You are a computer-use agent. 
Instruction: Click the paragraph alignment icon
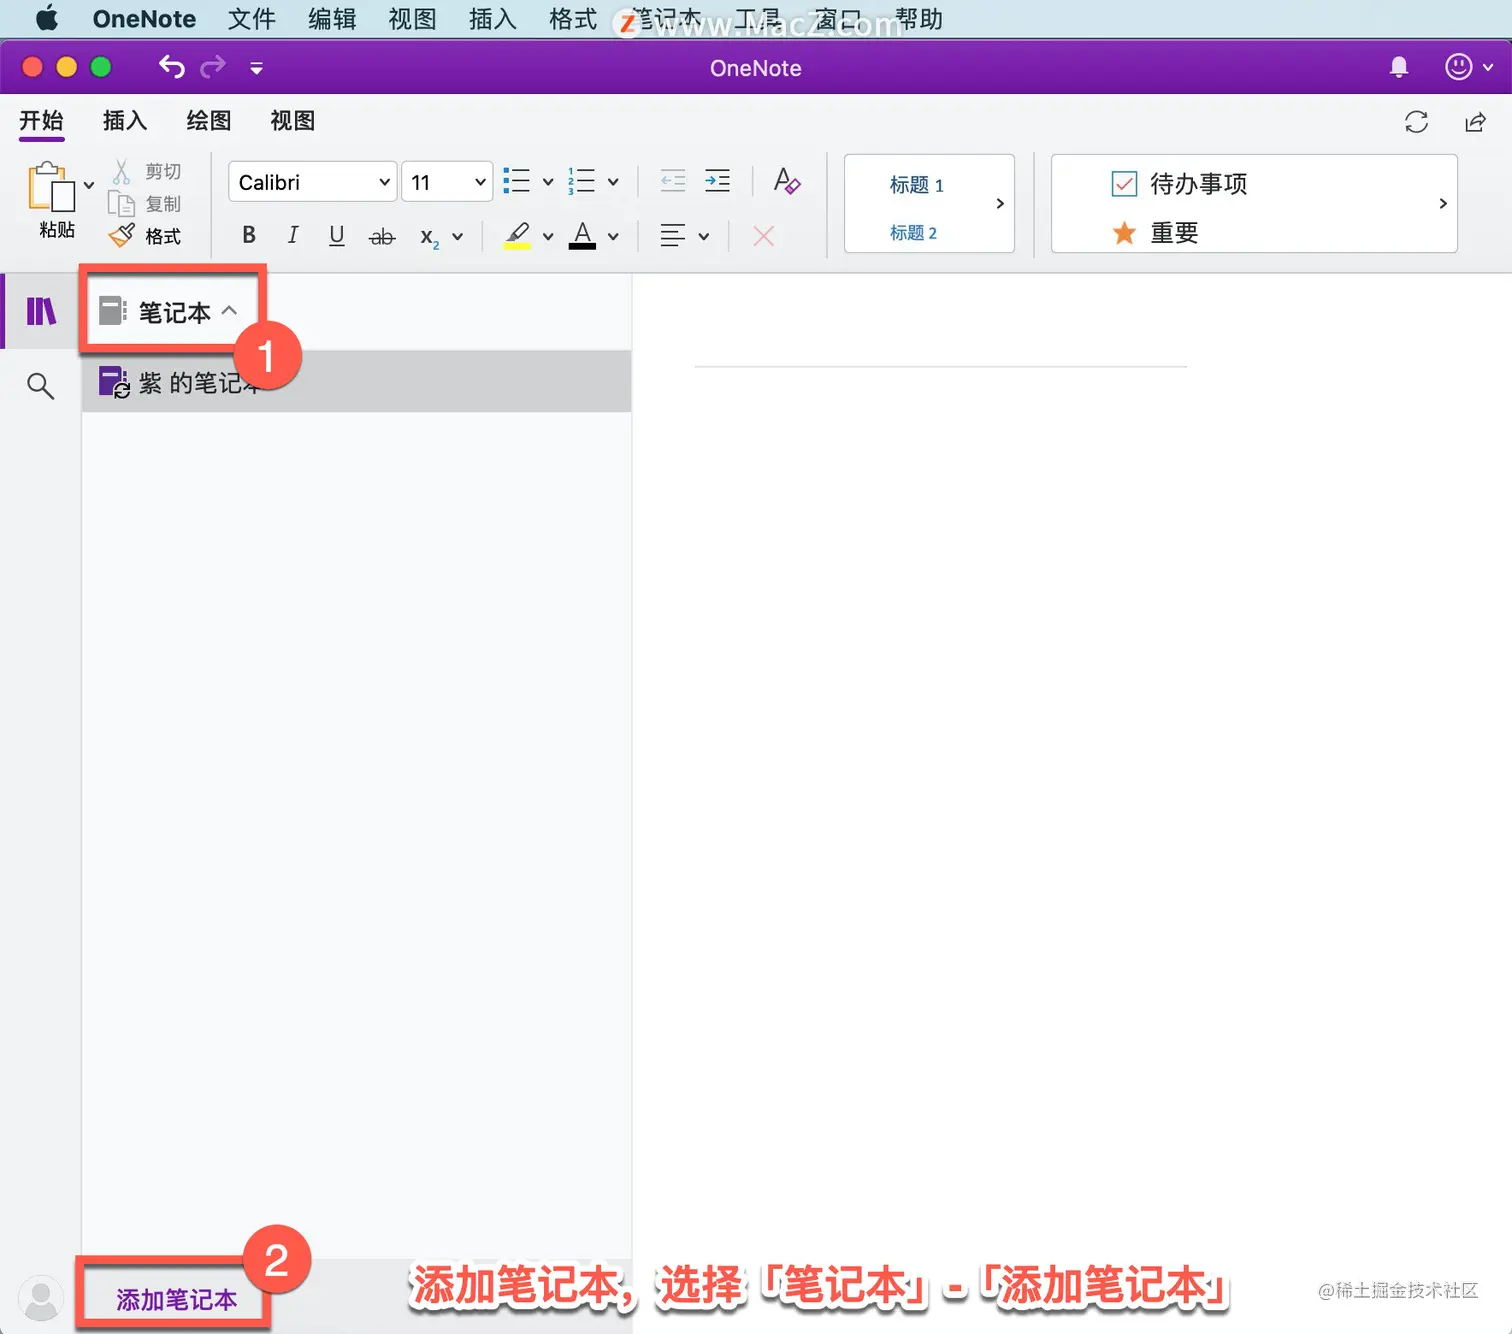pyautogui.click(x=673, y=236)
